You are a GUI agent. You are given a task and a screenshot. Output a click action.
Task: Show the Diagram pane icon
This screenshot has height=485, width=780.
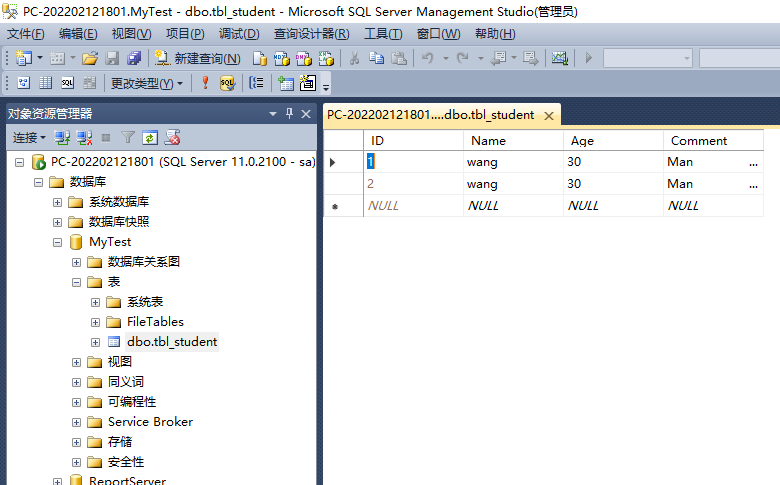[23, 83]
